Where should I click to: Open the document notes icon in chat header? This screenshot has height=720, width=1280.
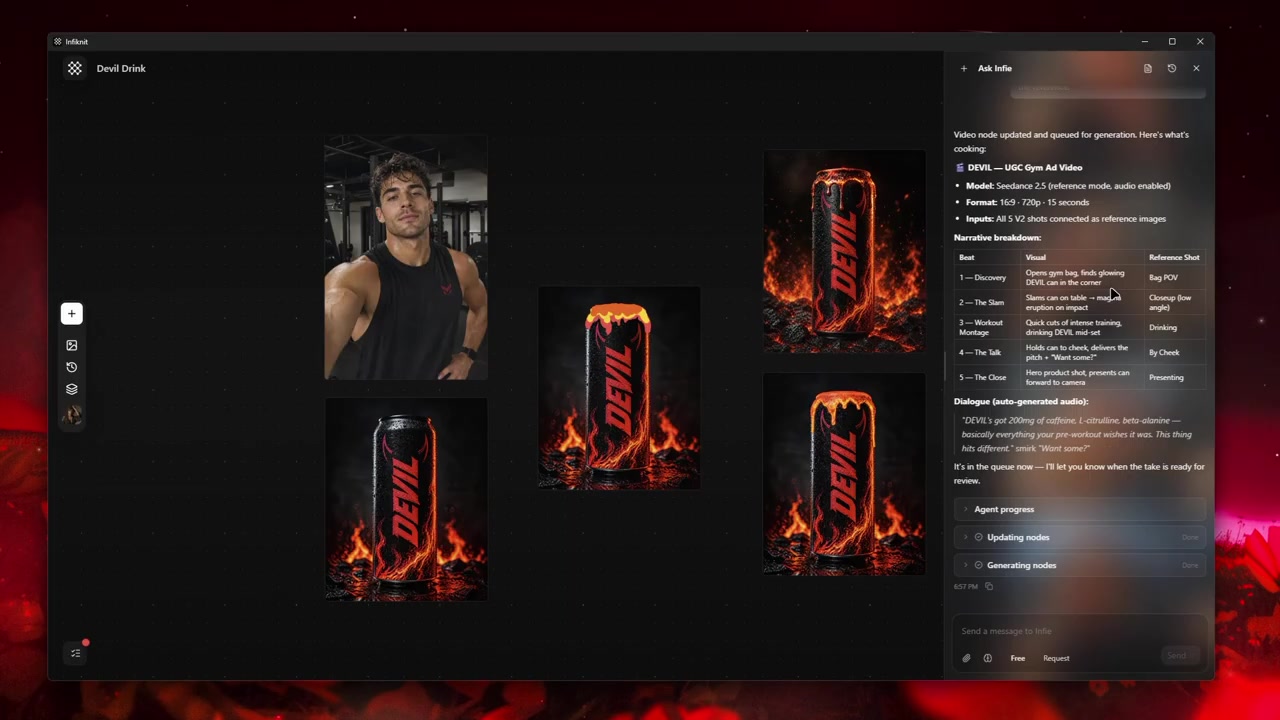1148,68
